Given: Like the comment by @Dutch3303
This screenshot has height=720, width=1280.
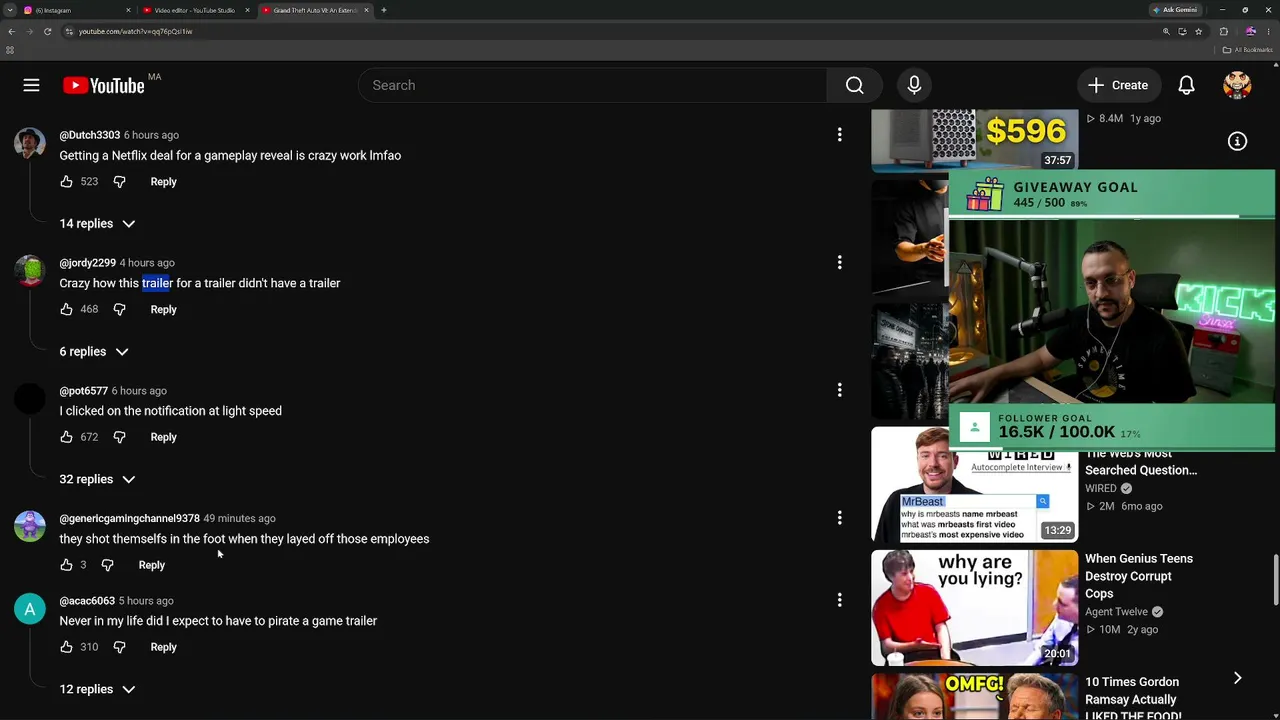Looking at the screenshot, I should [x=66, y=182].
